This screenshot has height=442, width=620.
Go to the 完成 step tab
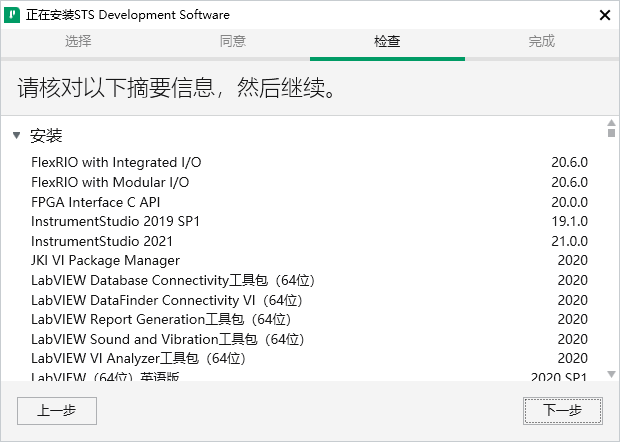coord(542,41)
